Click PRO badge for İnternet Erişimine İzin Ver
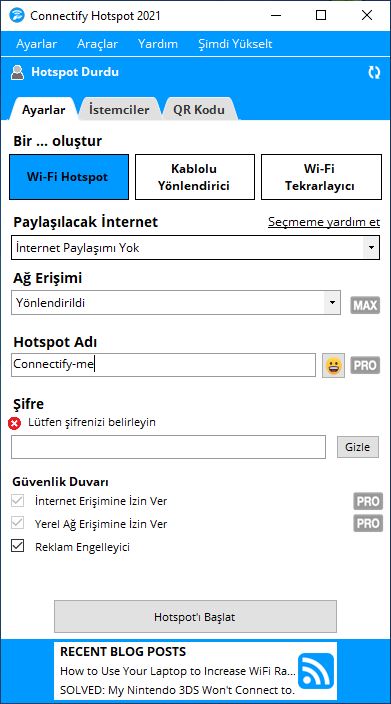Image resolution: width=391 pixels, height=704 pixels. [x=368, y=501]
